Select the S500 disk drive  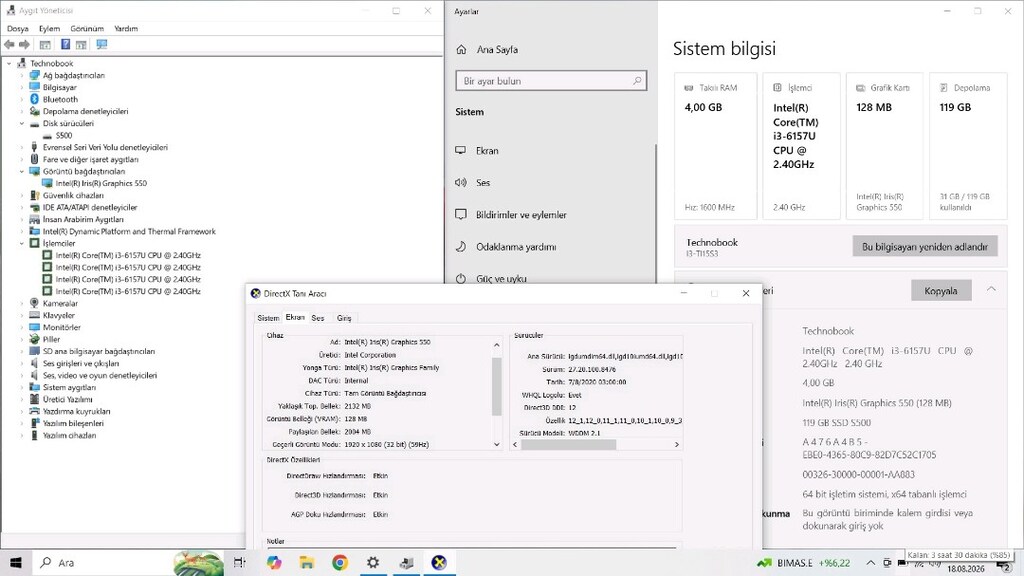click(64, 135)
